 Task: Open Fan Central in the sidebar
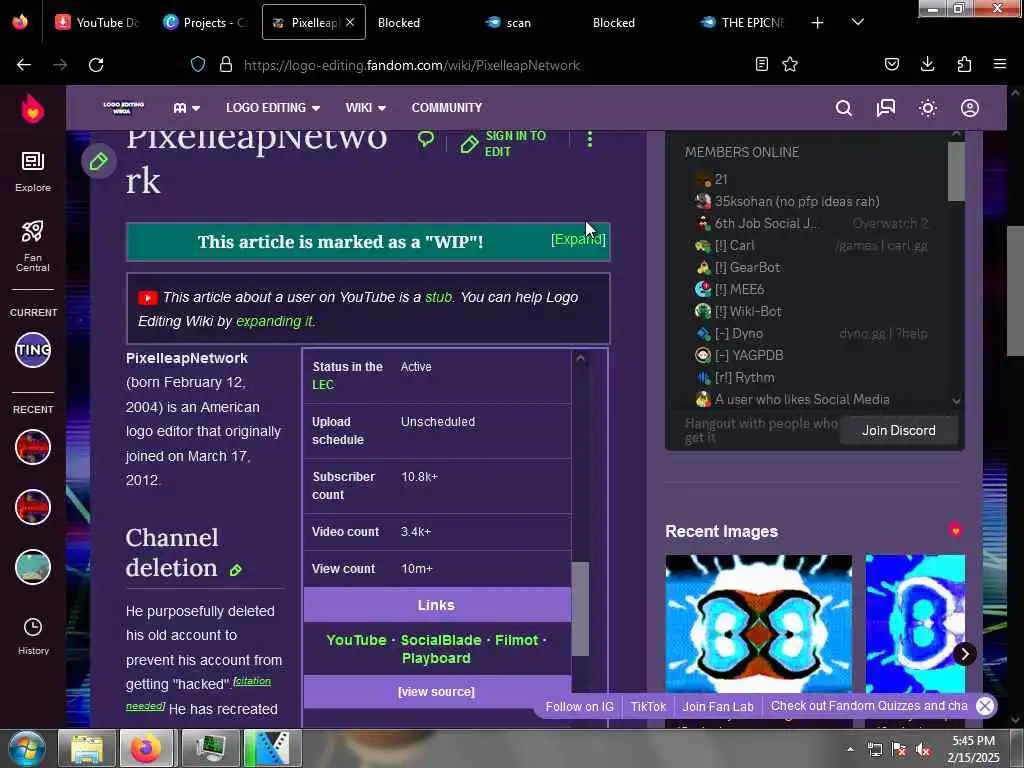[x=33, y=245]
